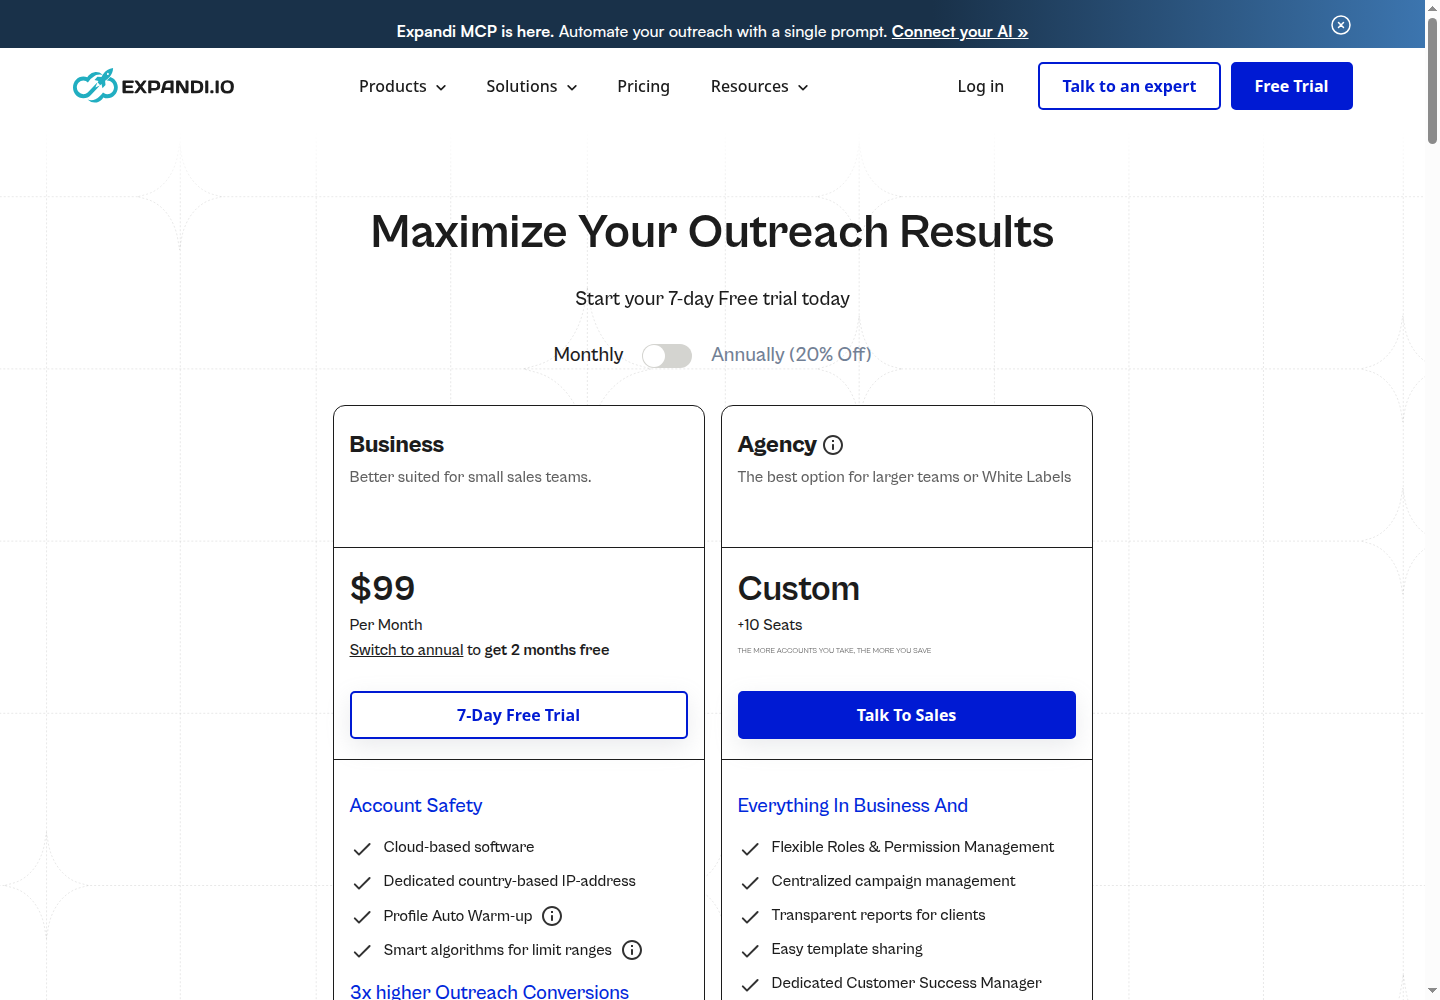This screenshot has width=1440, height=1000.
Task: Click the $99 price text
Action: (x=382, y=588)
